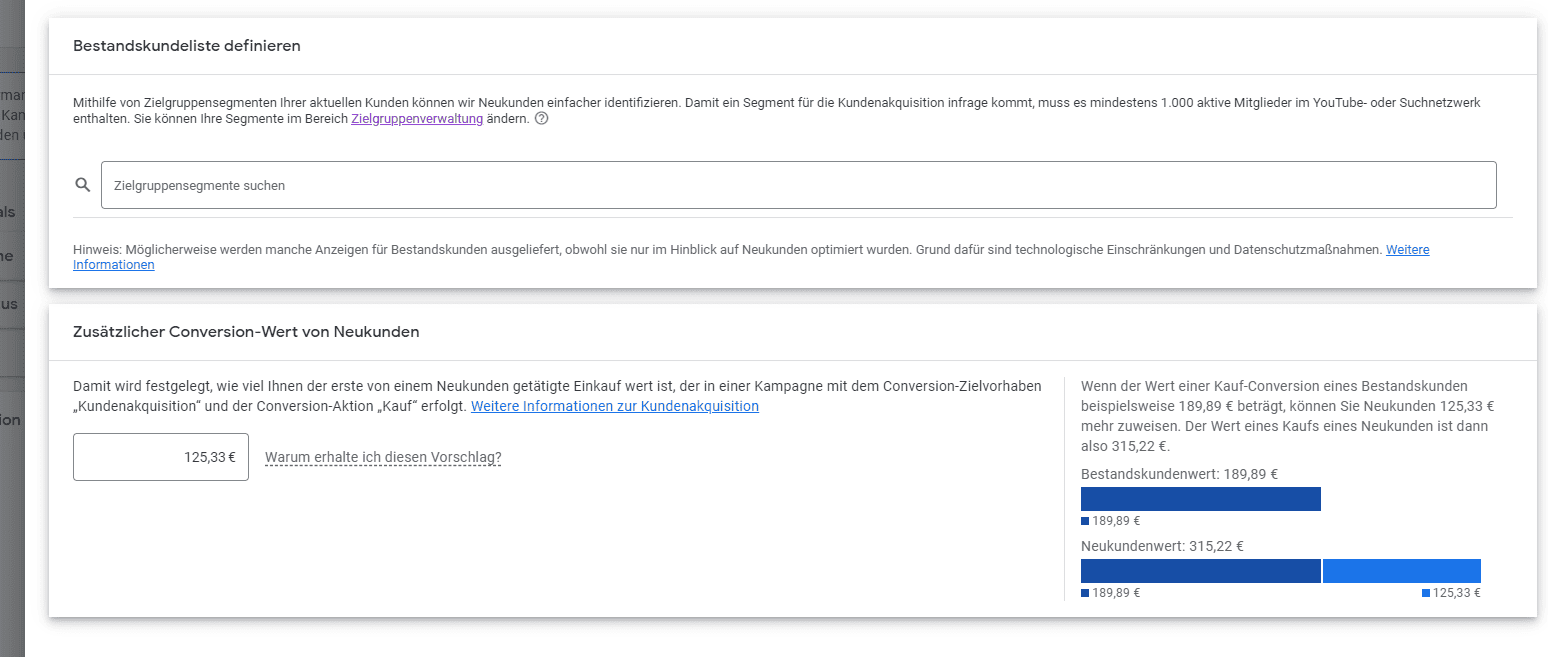Click 189,89 € legend under Neukundenwert bar
Viewport: 1548px width, 657px height.
point(1111,593)
